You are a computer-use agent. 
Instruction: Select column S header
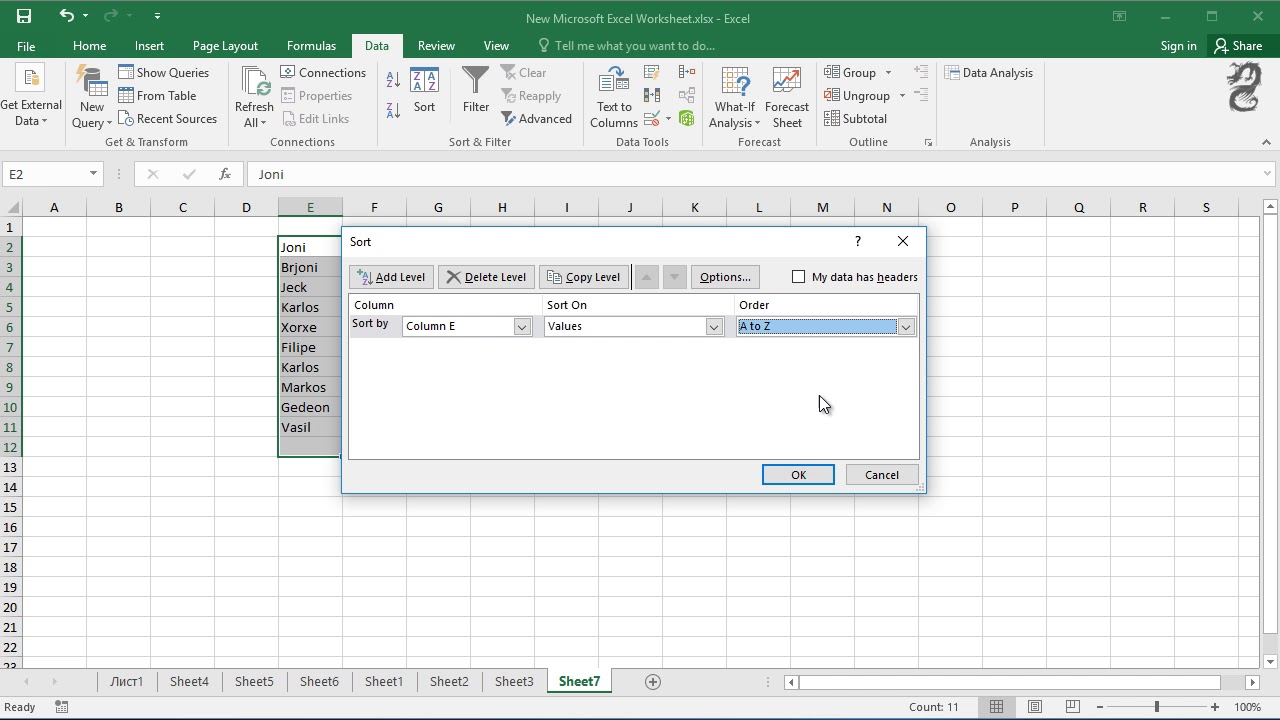coord(1206,207)
